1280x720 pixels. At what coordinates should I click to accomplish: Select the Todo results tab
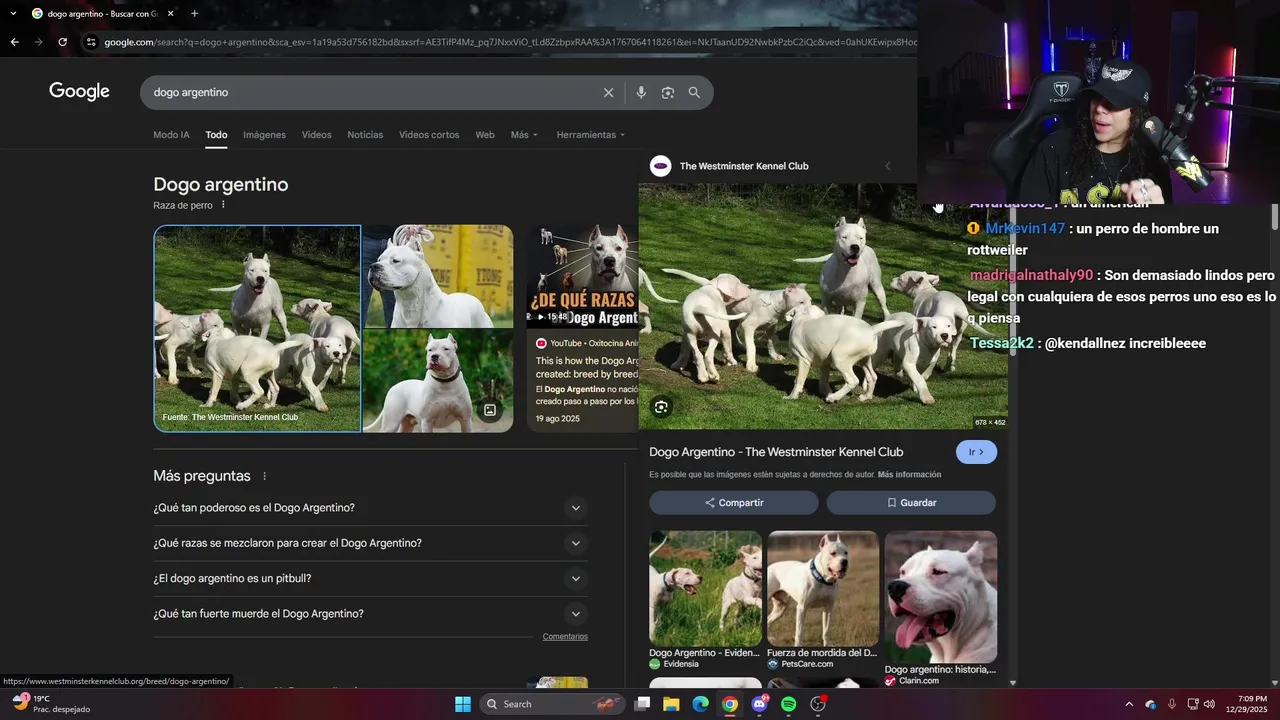pyautogui.click(x=216, y=135)
